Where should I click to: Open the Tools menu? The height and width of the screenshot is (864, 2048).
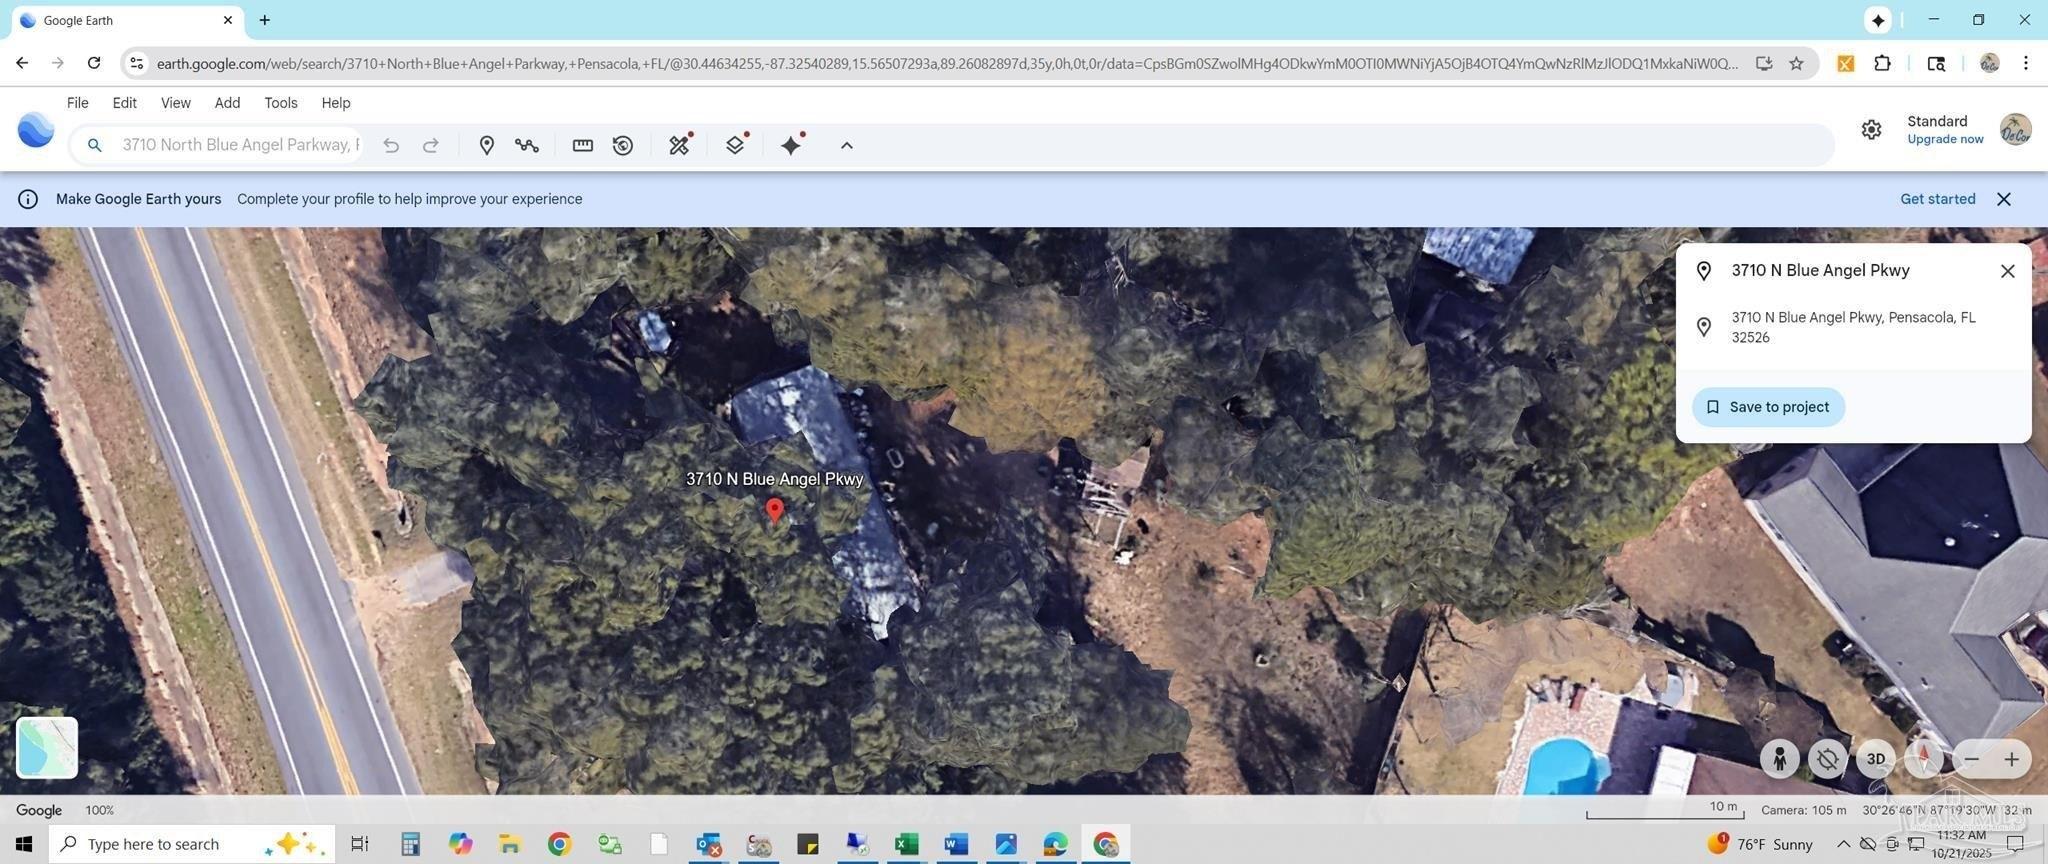pyautogui.click(x=280, y=103)
